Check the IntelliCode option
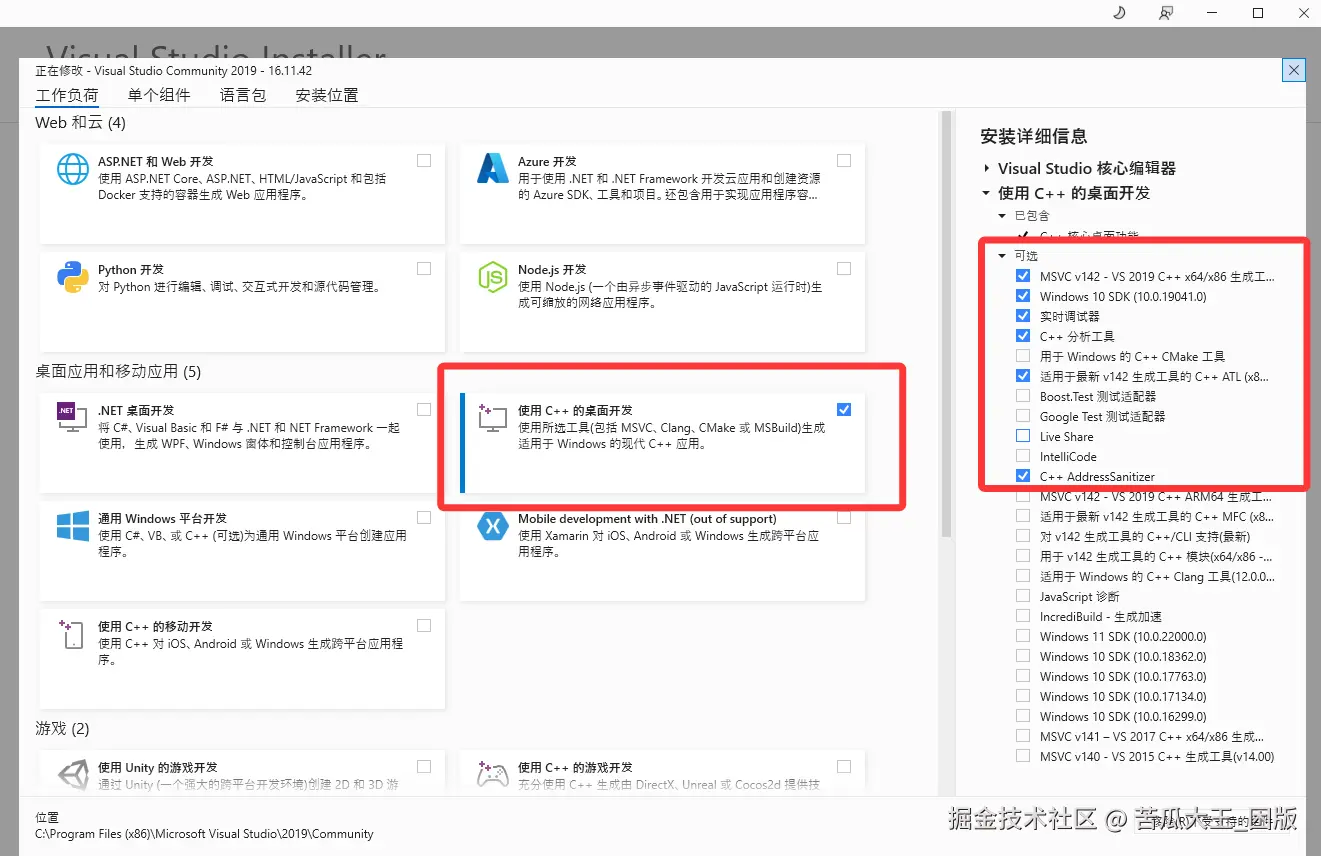The image size is (1321, 856). coord(1023,456)
